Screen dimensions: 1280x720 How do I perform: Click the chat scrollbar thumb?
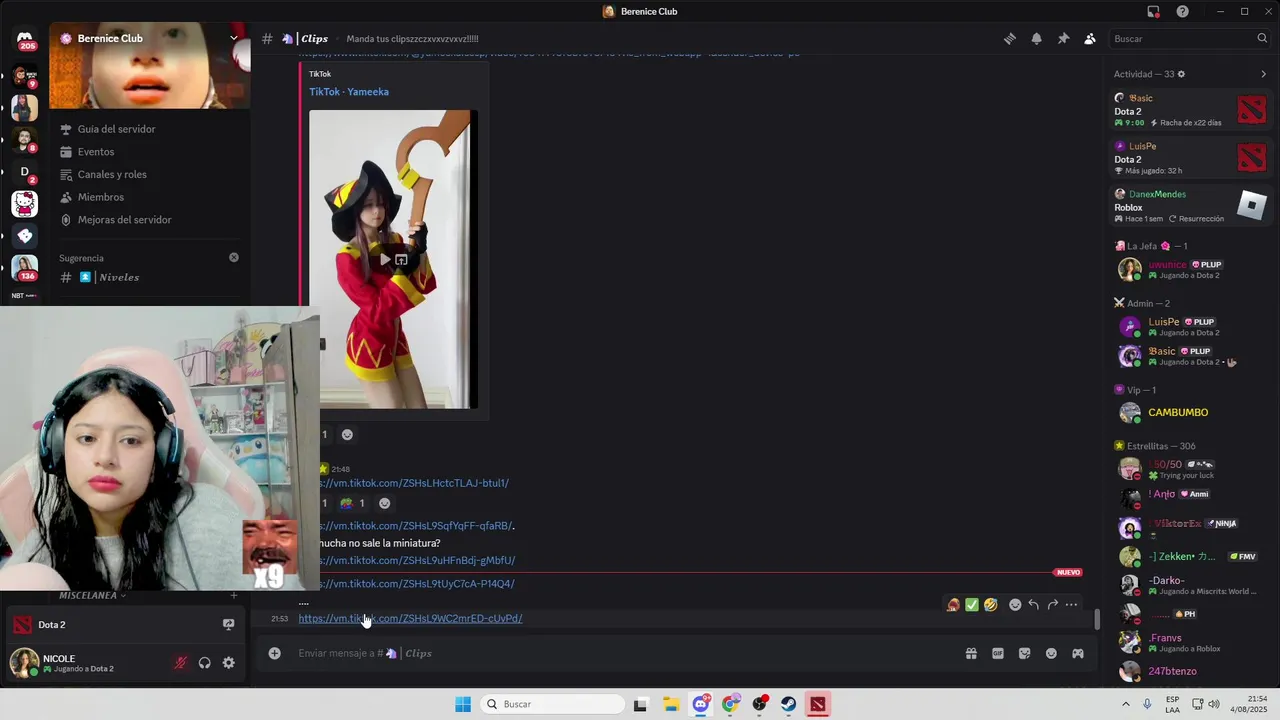click(x=1097, y=619)
